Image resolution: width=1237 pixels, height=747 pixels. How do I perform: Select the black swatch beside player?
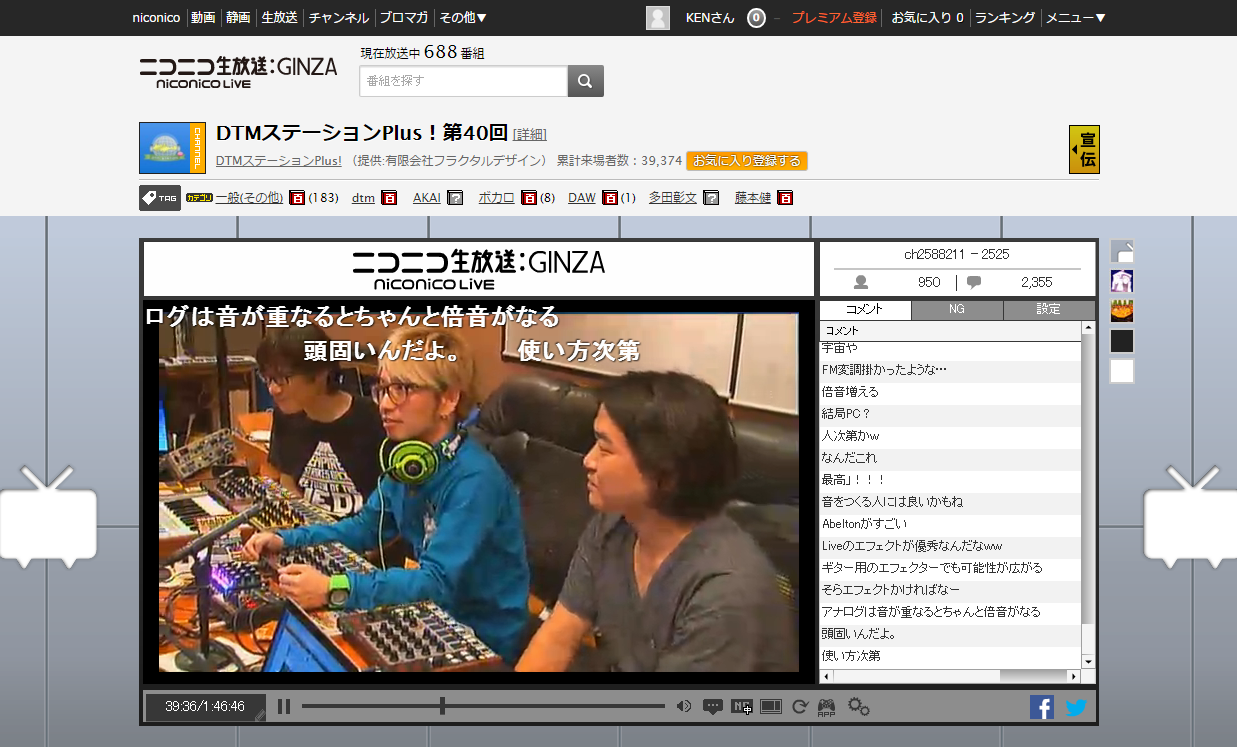(x=1122, y=341)
